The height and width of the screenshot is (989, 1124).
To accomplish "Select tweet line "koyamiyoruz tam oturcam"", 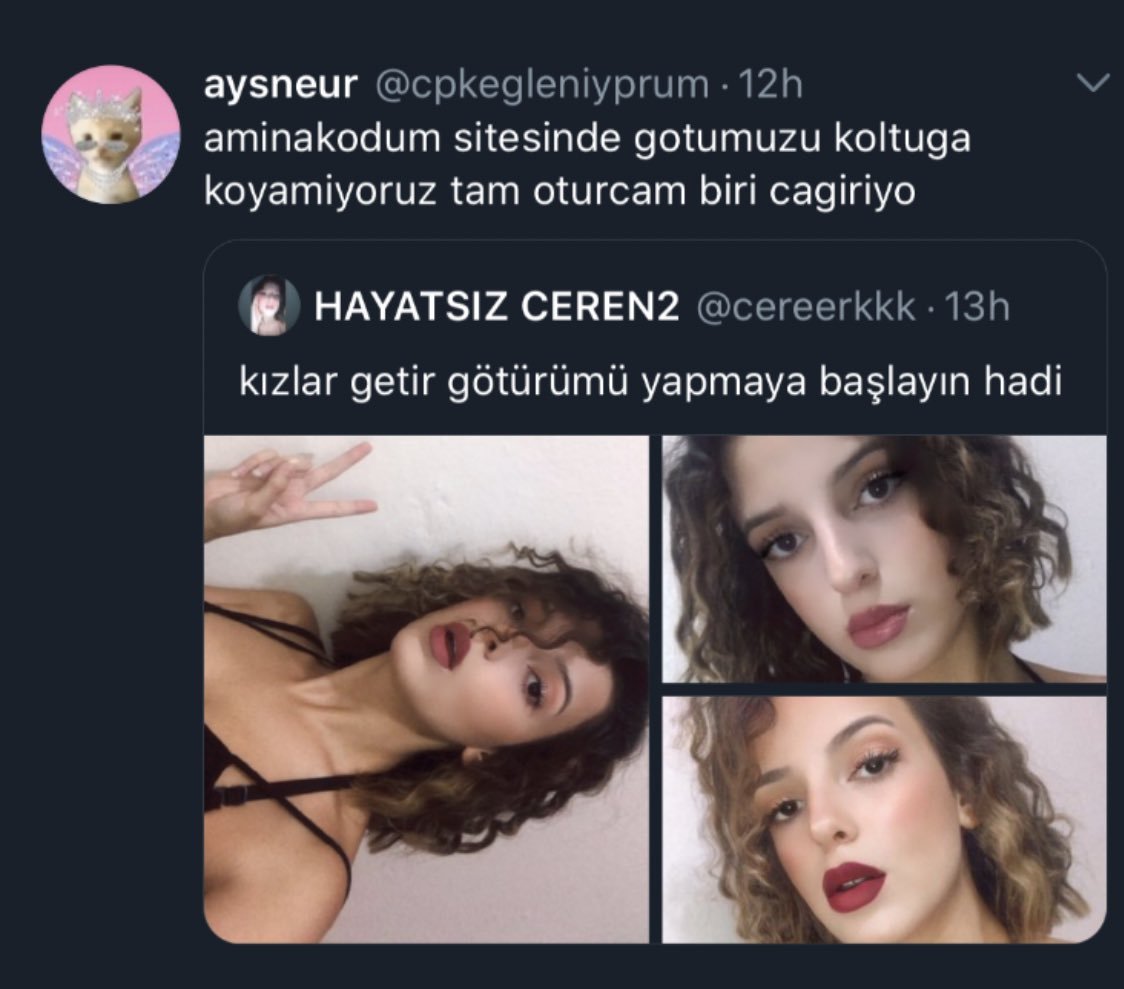I will (x=559, y=192).
